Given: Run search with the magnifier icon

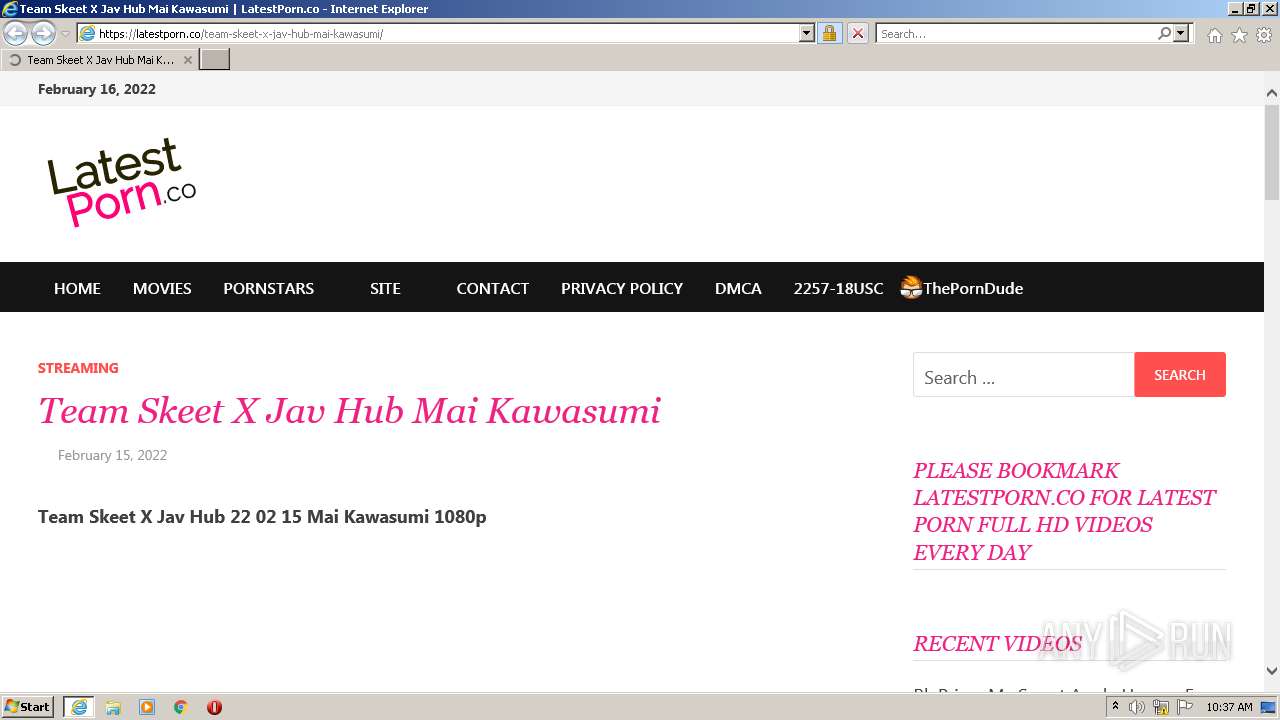Looking at the screenshot, I should (1164, 34).
